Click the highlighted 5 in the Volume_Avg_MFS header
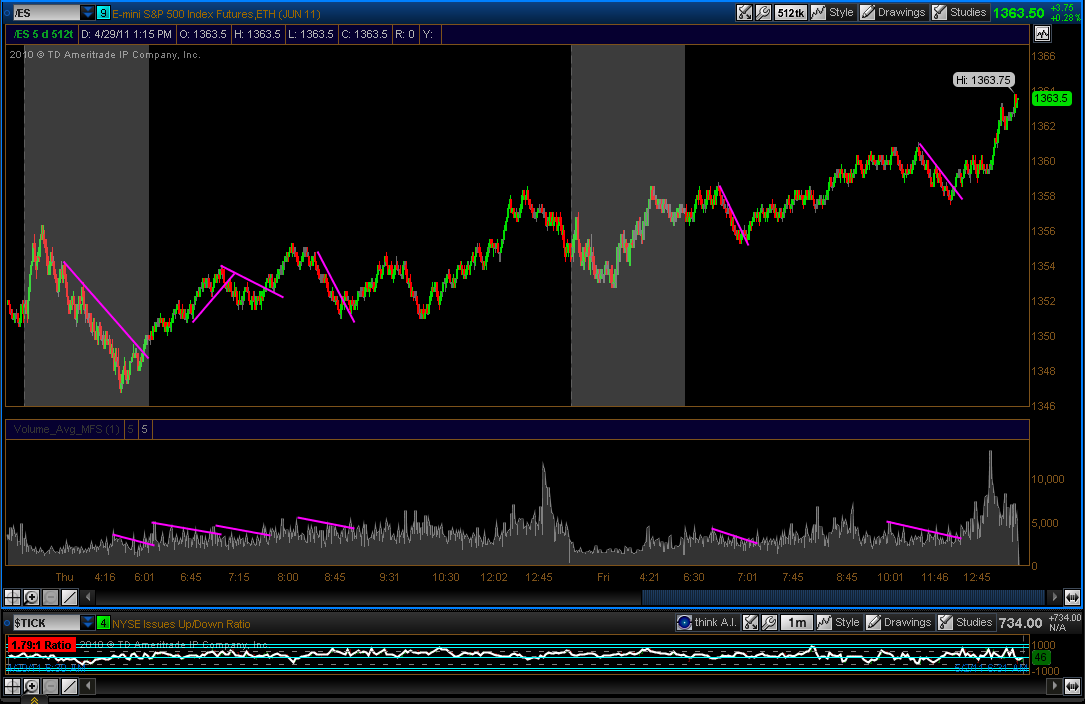The image size is (1085, 704). coord(145,429)
